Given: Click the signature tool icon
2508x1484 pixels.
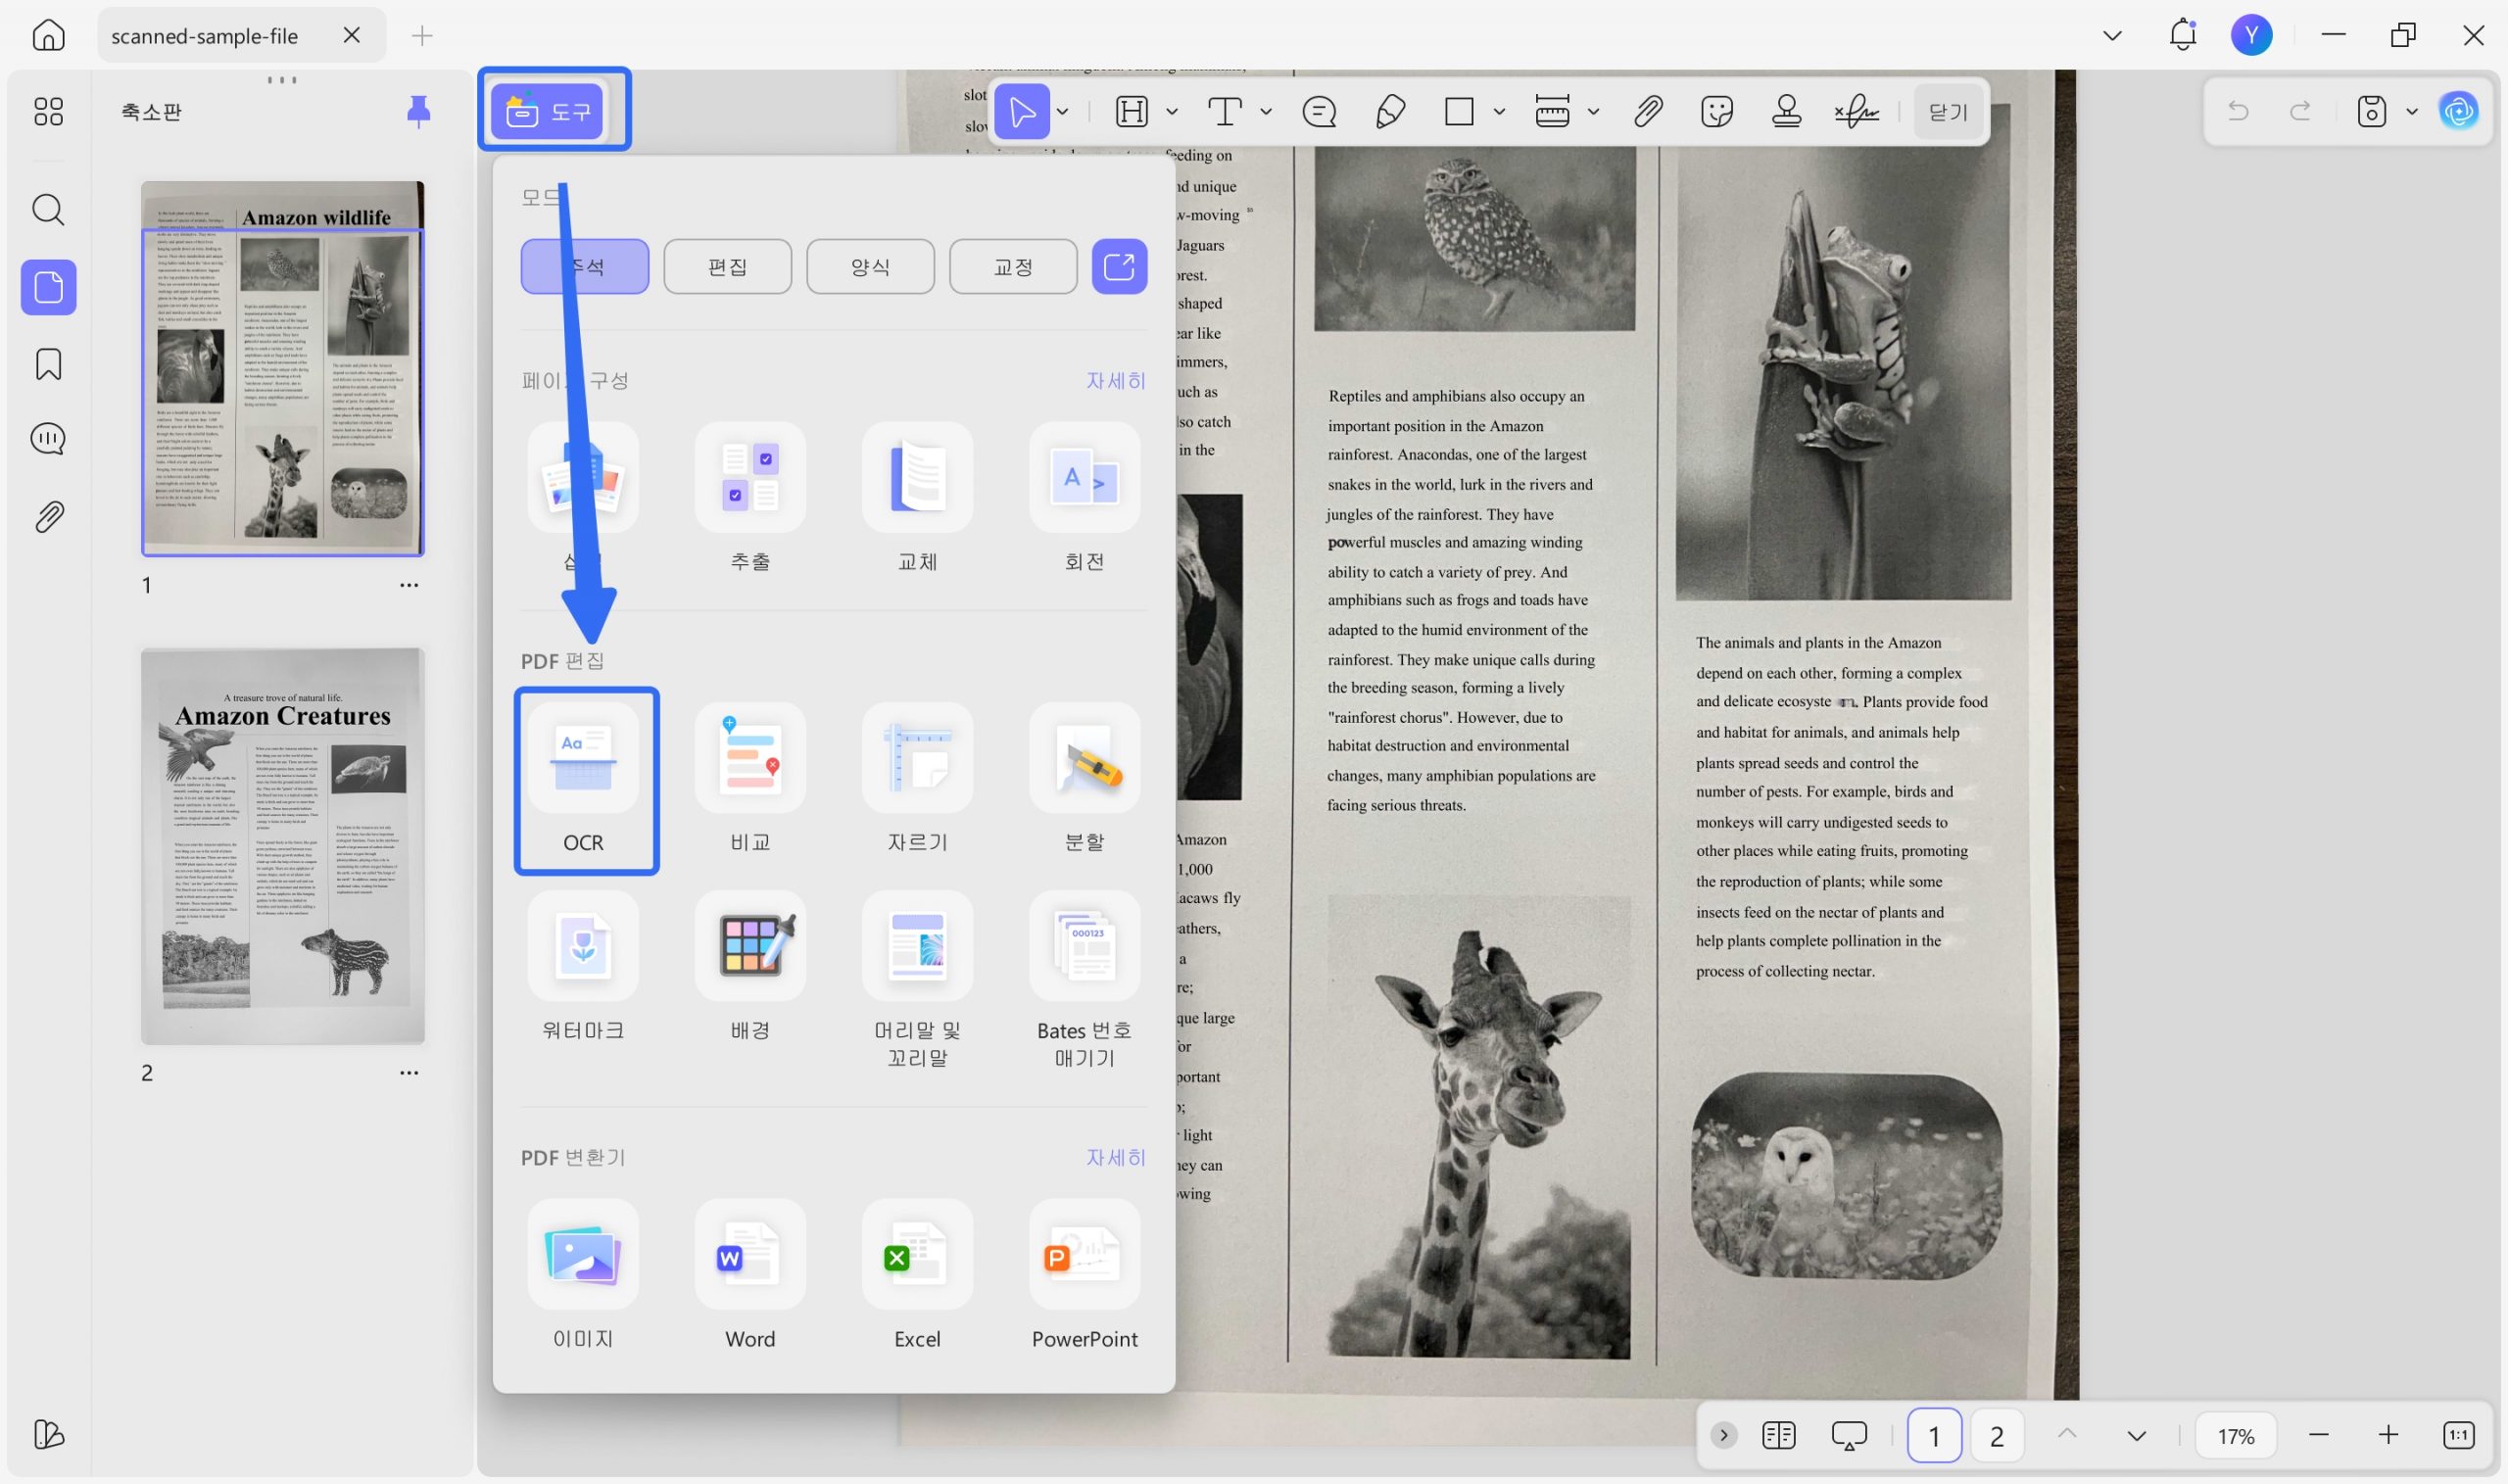Looking at the screenshot, I should coord(1856,111).
